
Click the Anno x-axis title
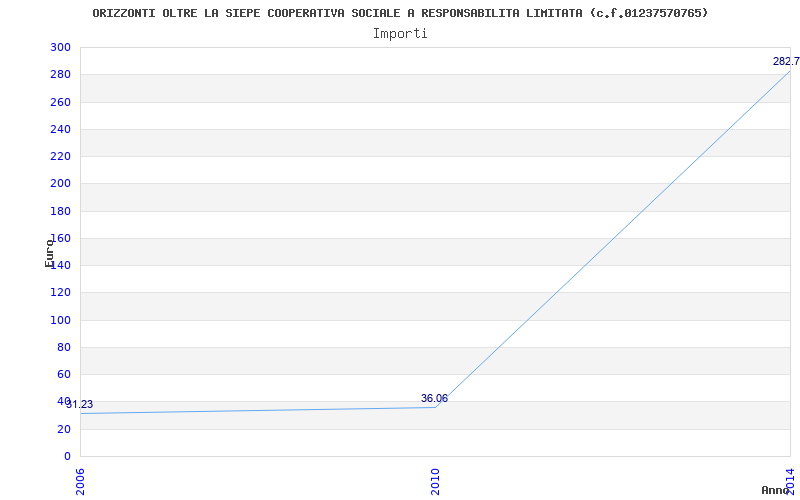click(776, 490)
